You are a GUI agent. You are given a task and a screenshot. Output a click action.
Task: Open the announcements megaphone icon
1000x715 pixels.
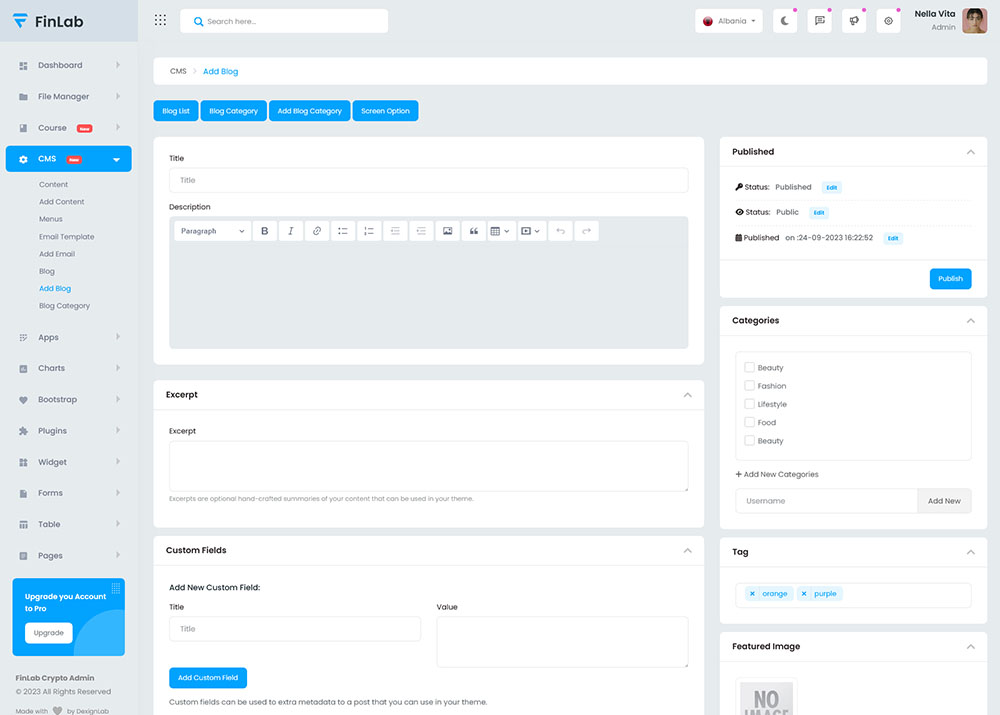[x=854, y=21]
